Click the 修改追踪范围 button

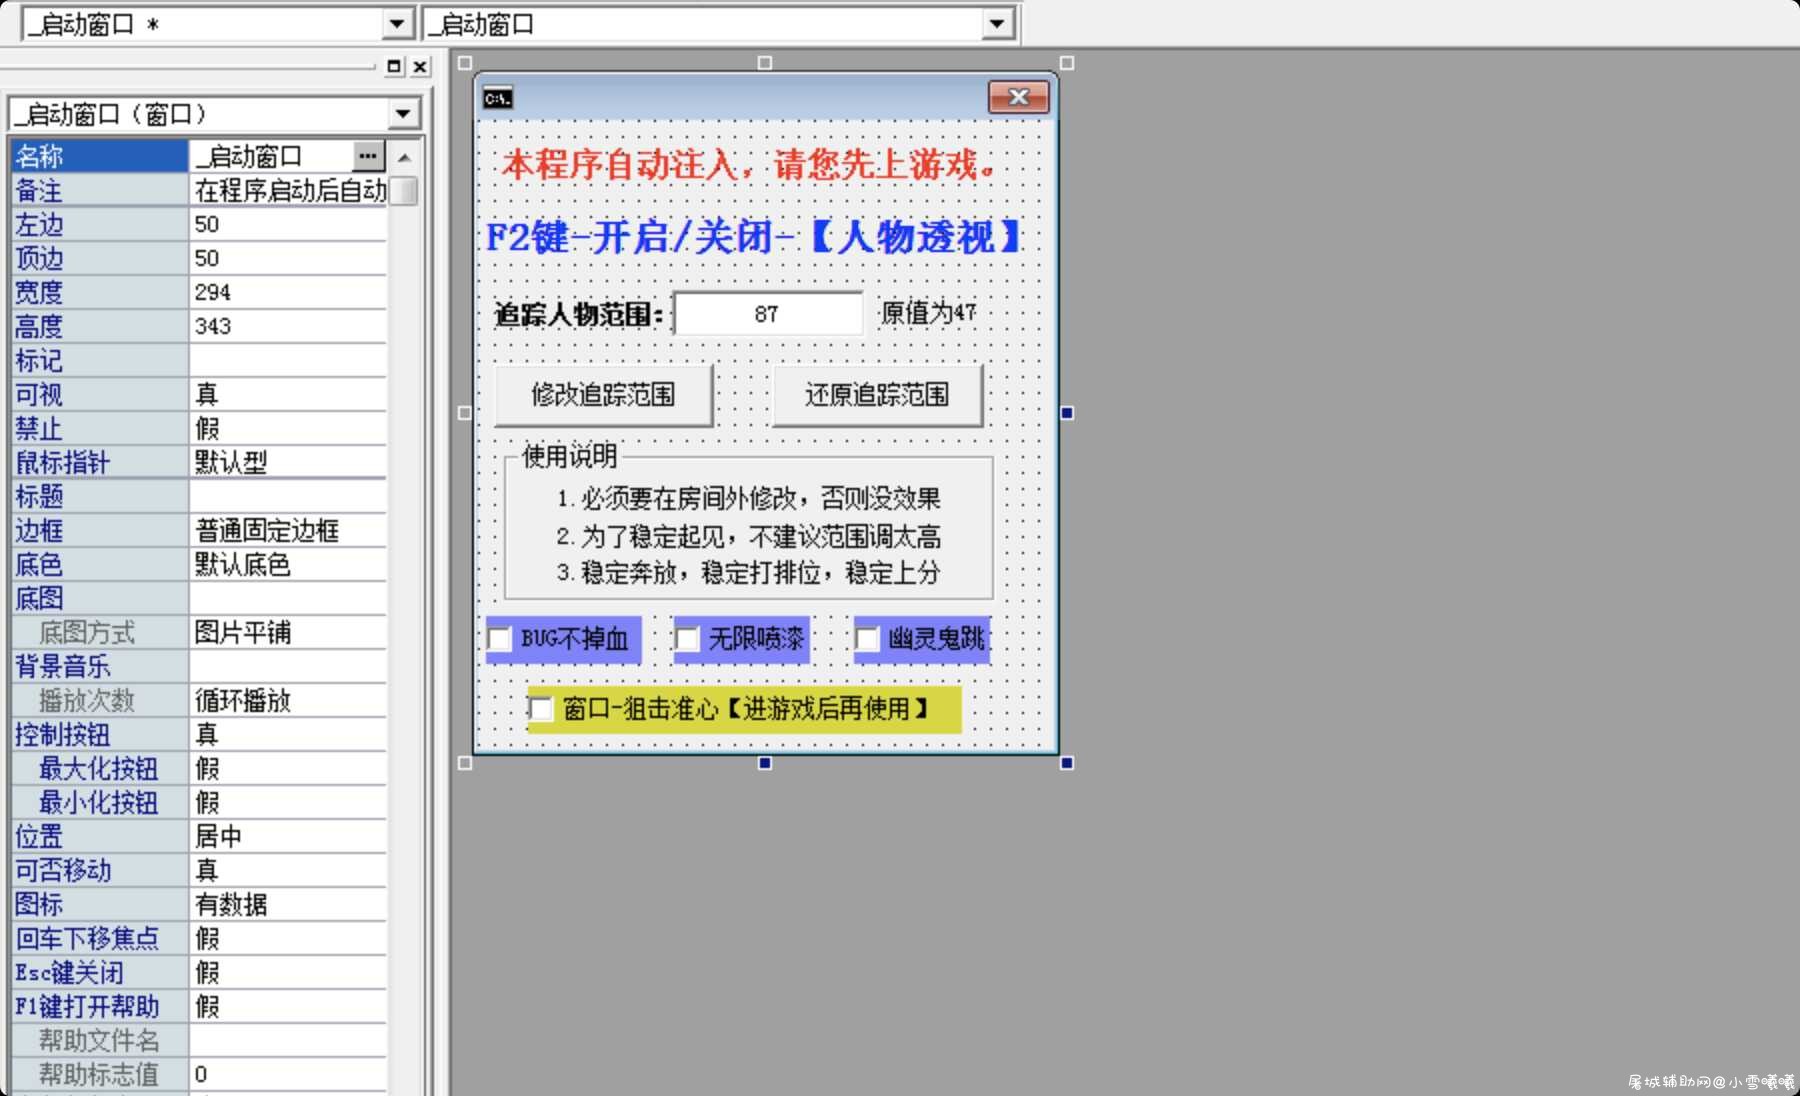(603, 395)
